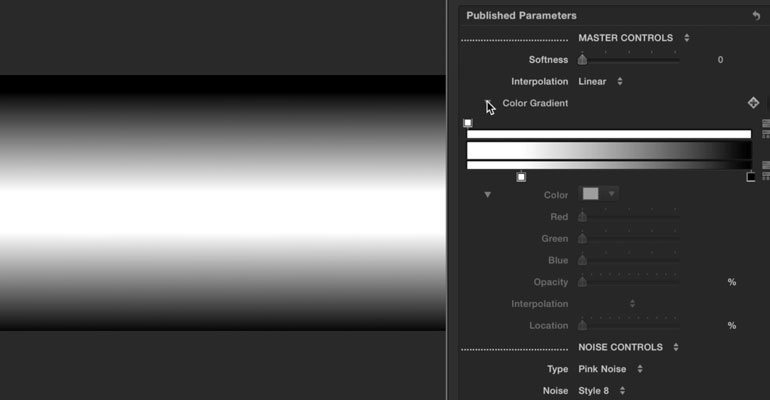
Task: Click the gray Color swatch well
Action: 590,194
